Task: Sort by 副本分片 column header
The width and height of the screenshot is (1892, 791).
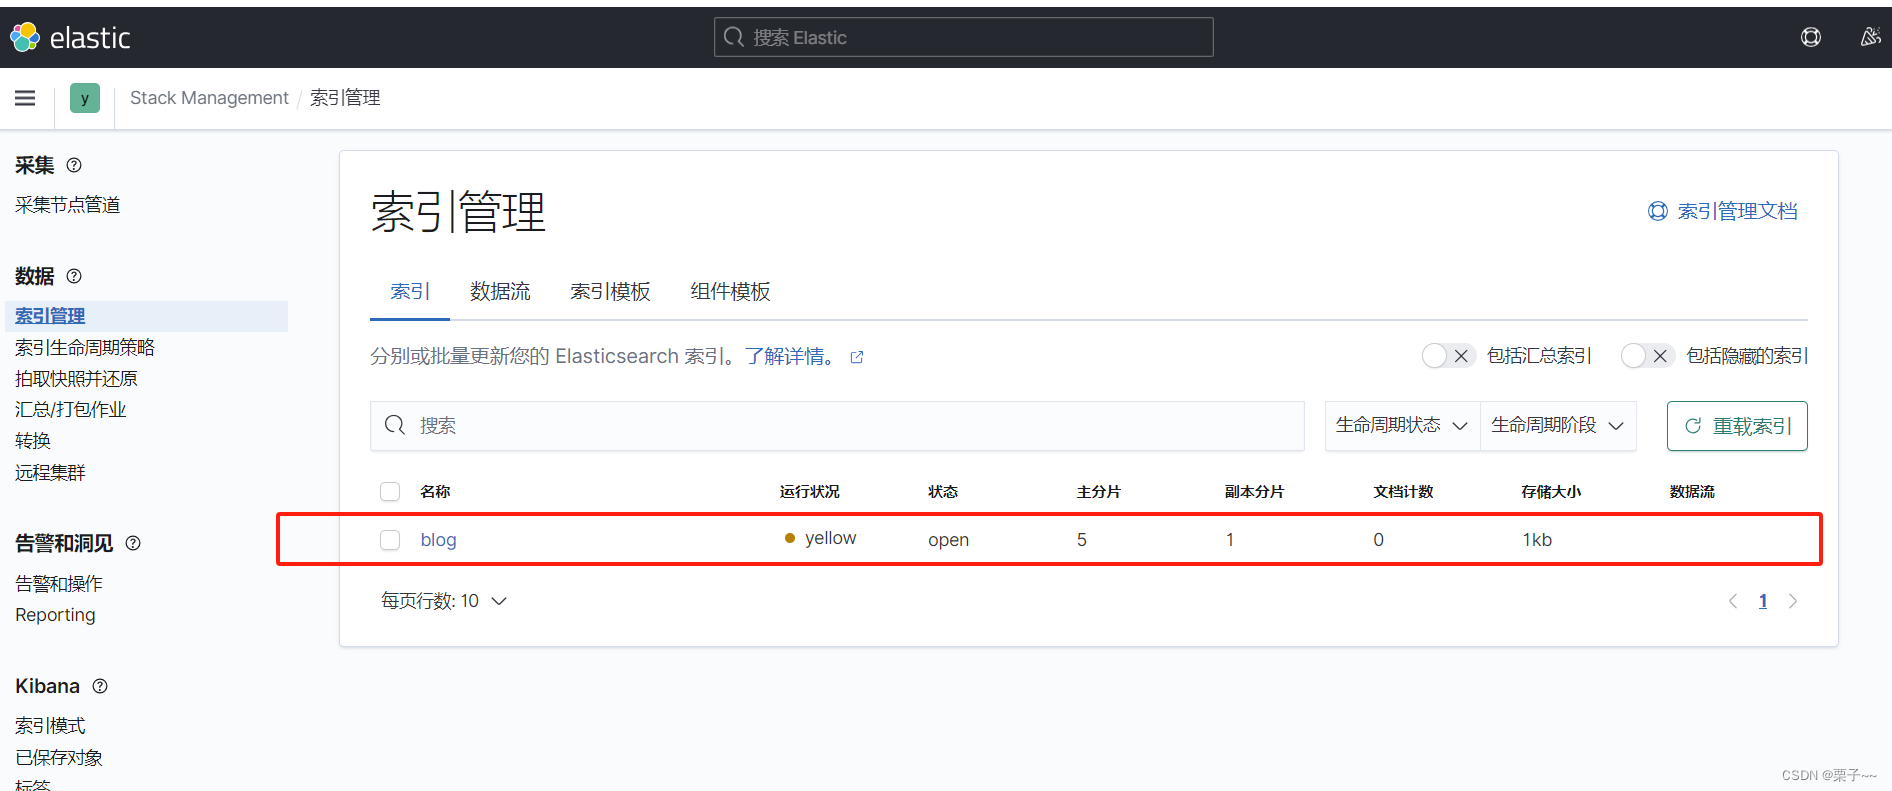Action: coord(1255,492)
